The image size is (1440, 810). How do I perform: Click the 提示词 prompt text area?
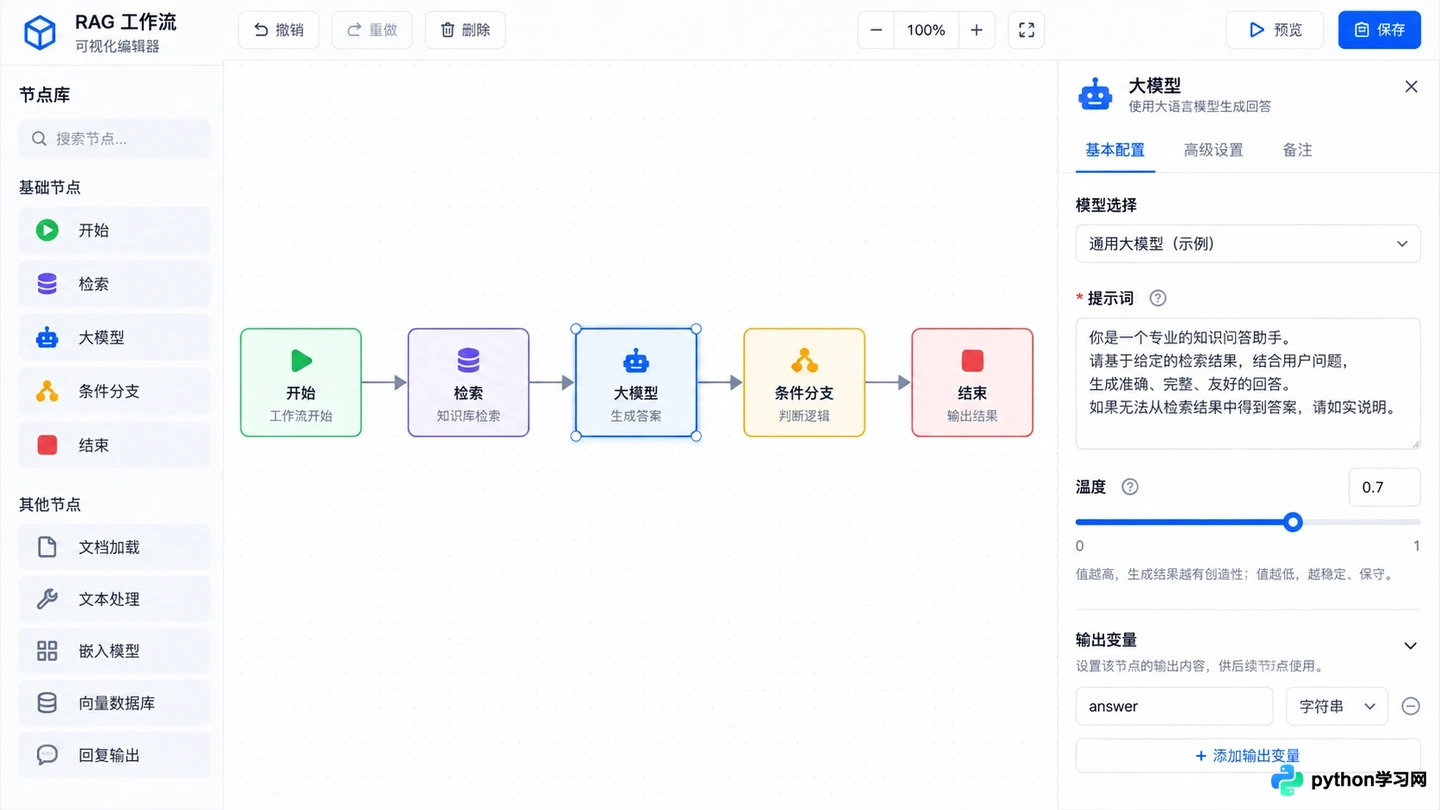pos(1248,383)
